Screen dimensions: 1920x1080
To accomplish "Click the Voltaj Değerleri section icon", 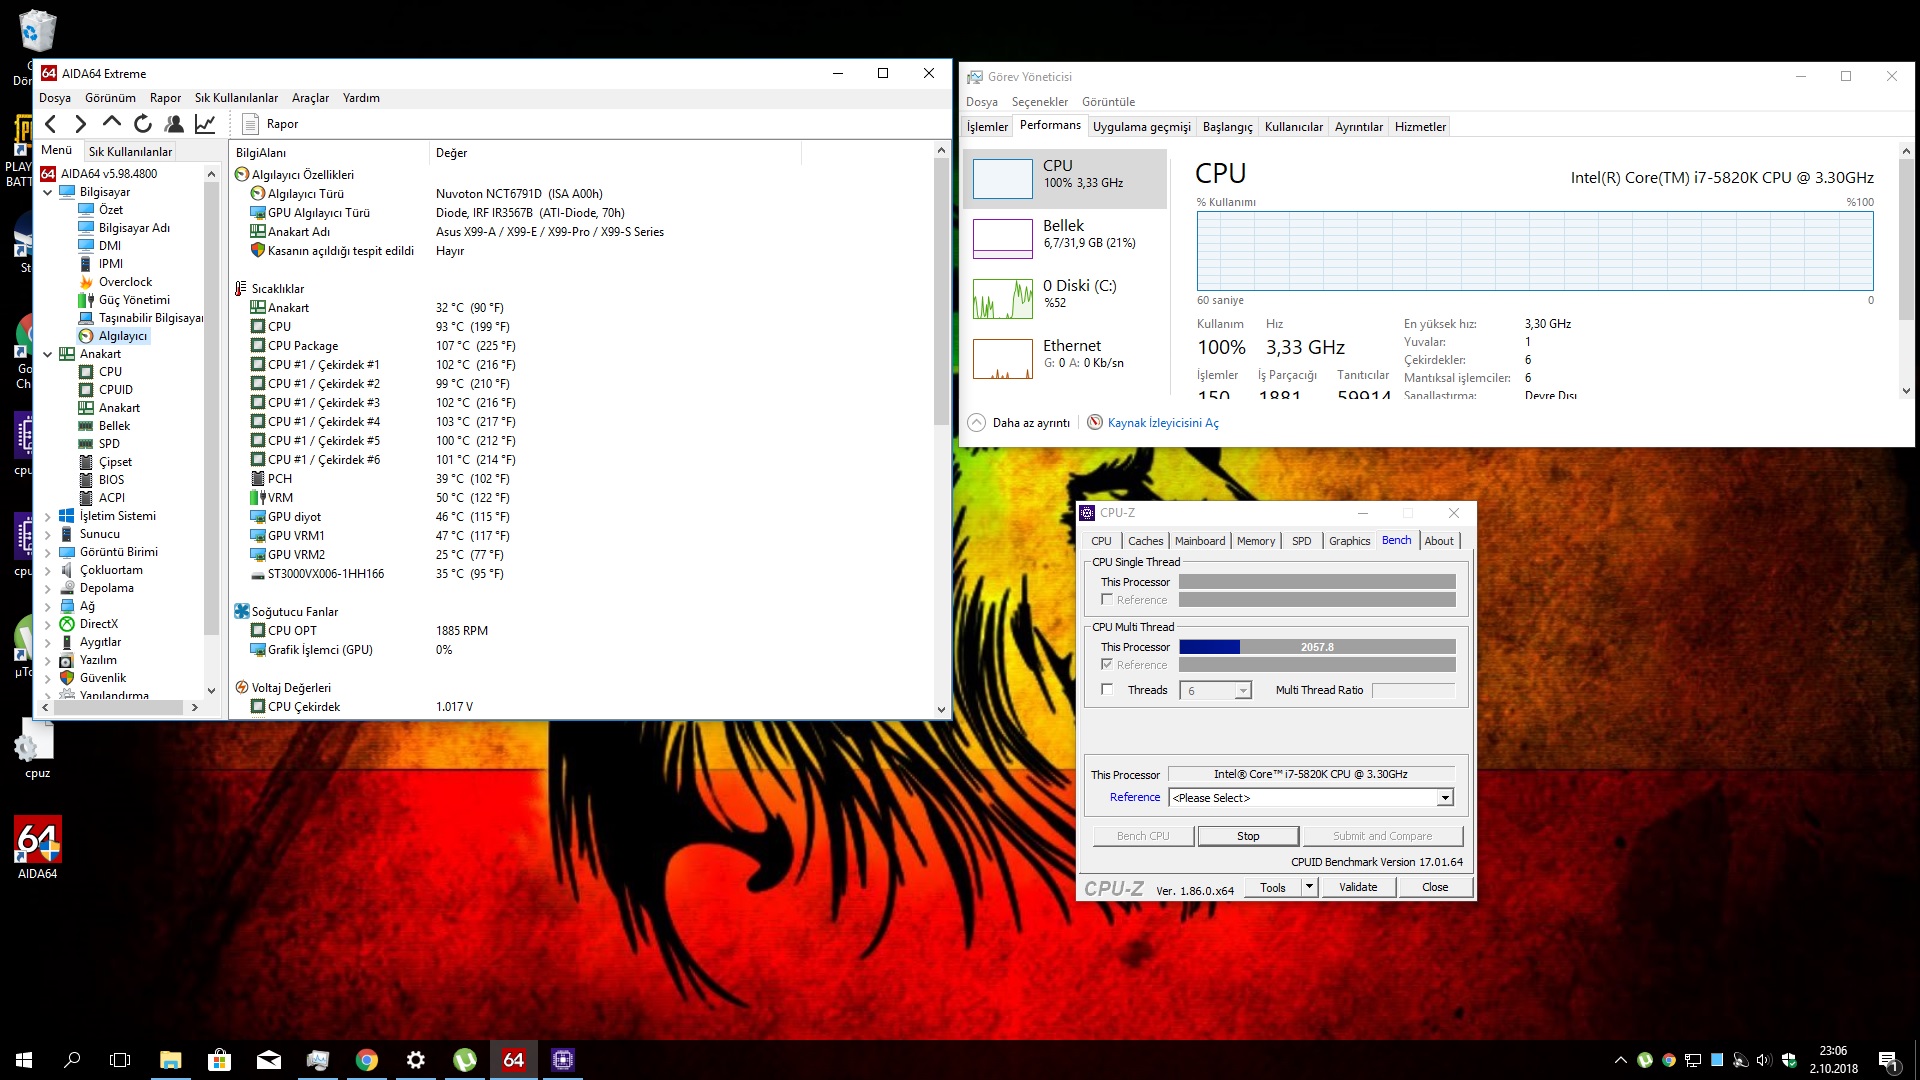I will click(241, 688).
